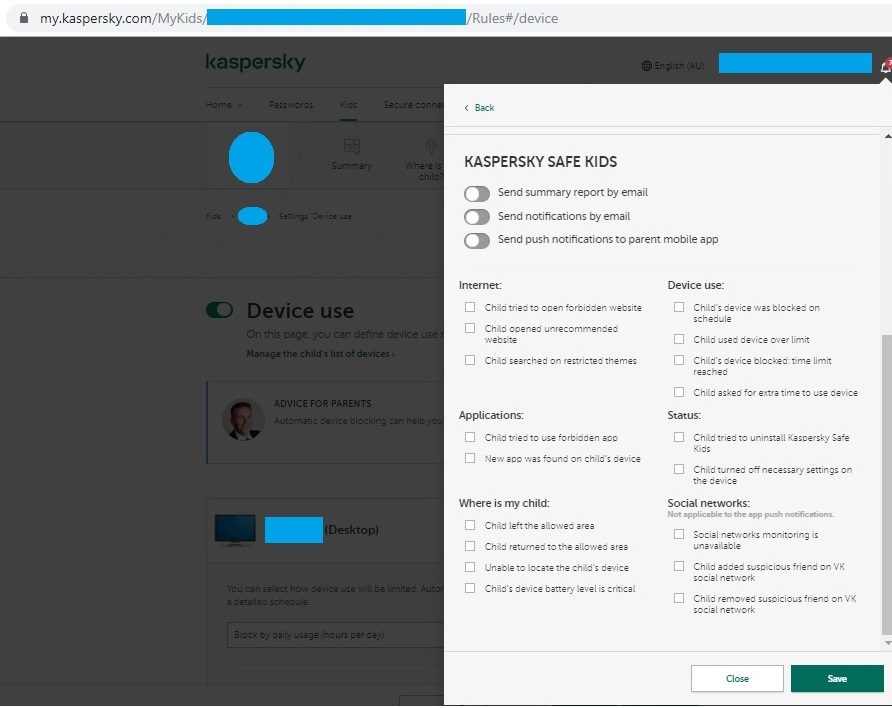Toggle Send summary report by email
The height and width of the screenshot is (708, 892).
pos(477,193)
